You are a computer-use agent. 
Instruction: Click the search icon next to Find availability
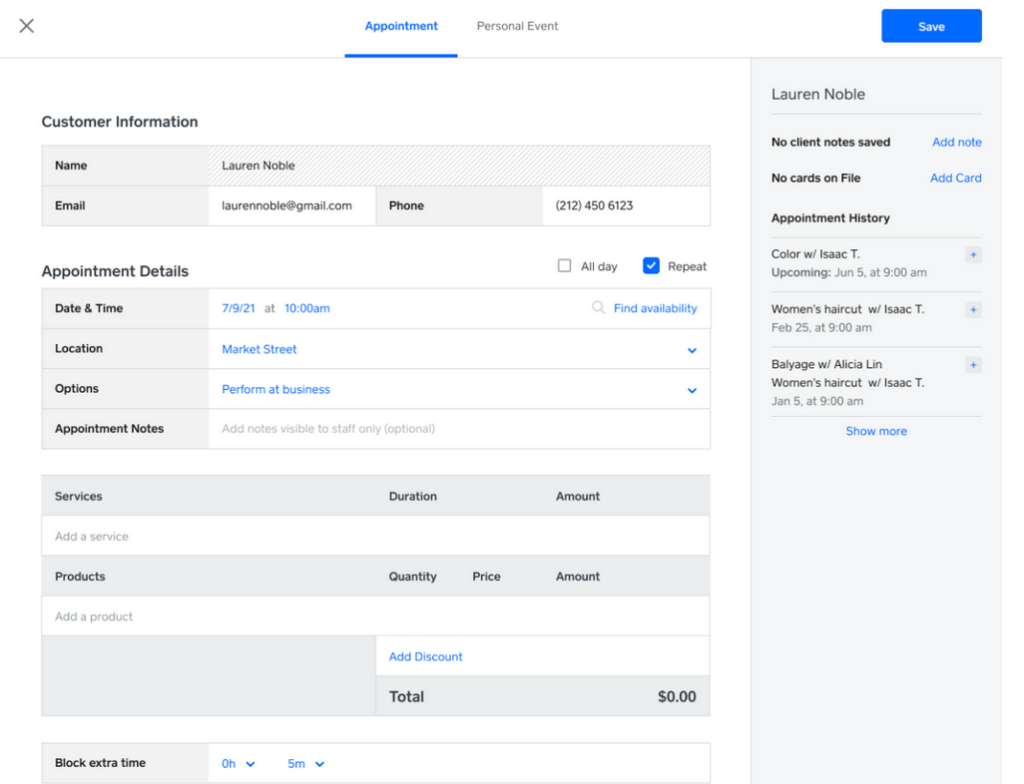coord(597,308)
